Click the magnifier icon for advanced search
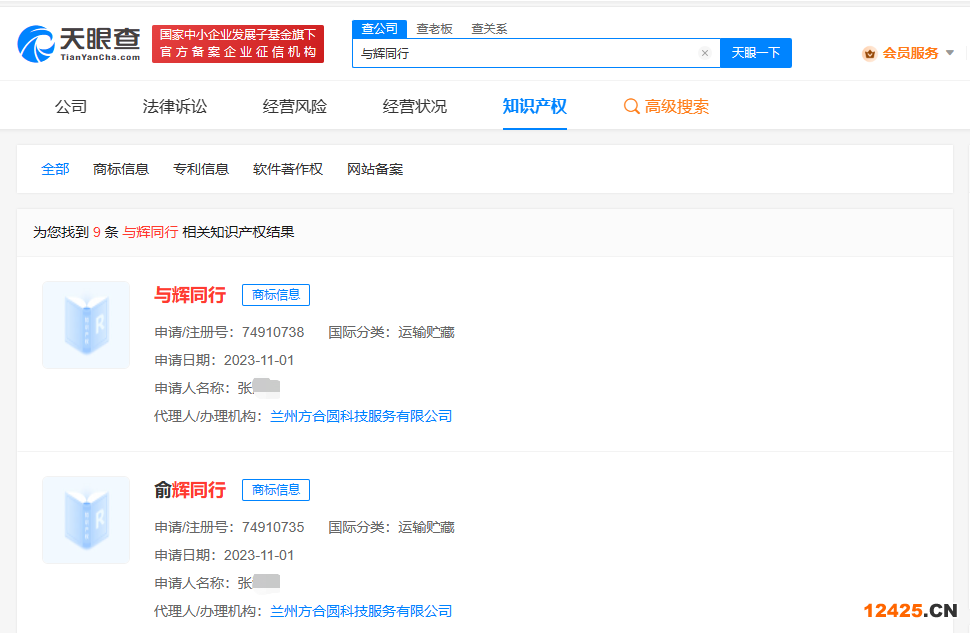The image size is (970, 633). [631, 106]
